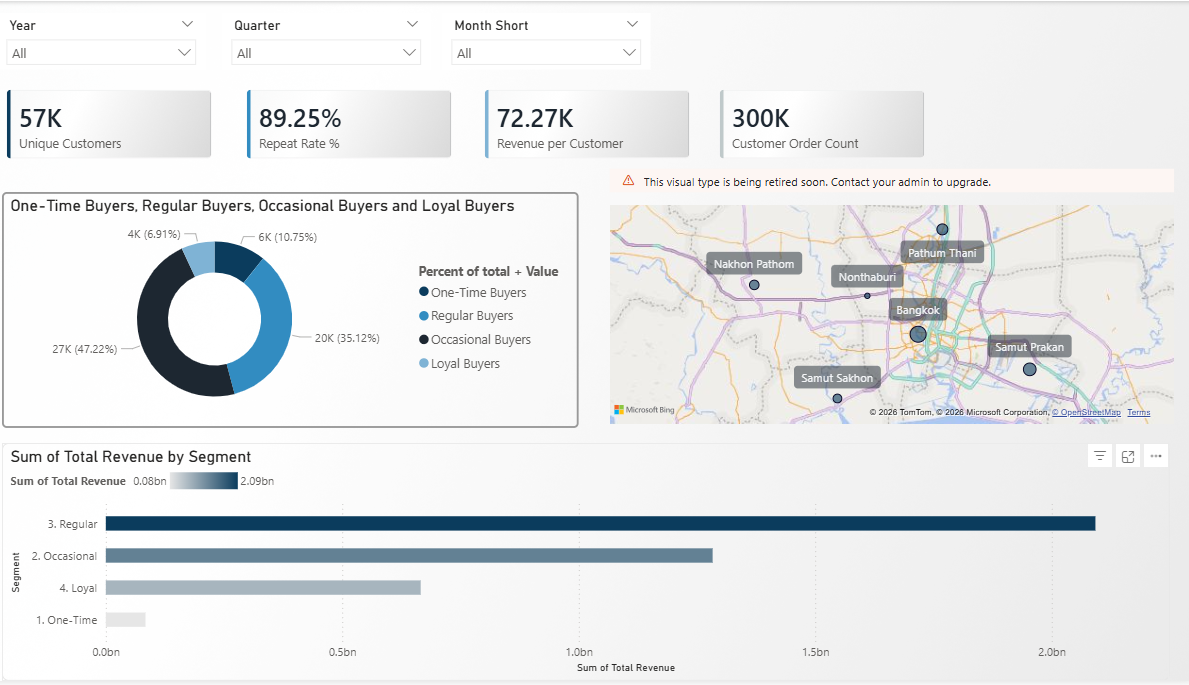Open the Quarter 'All' dropdown
Image resolution: width=1189 pixels, height=685 pixels.
[x=325, y=52]
